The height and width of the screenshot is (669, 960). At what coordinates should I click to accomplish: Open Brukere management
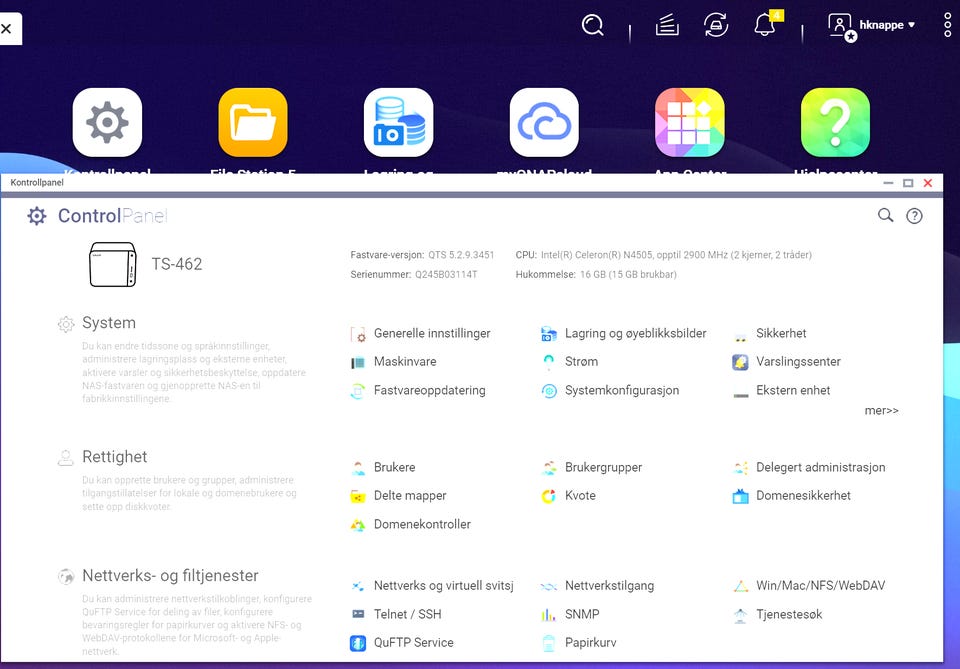click(x=383, y=468)
